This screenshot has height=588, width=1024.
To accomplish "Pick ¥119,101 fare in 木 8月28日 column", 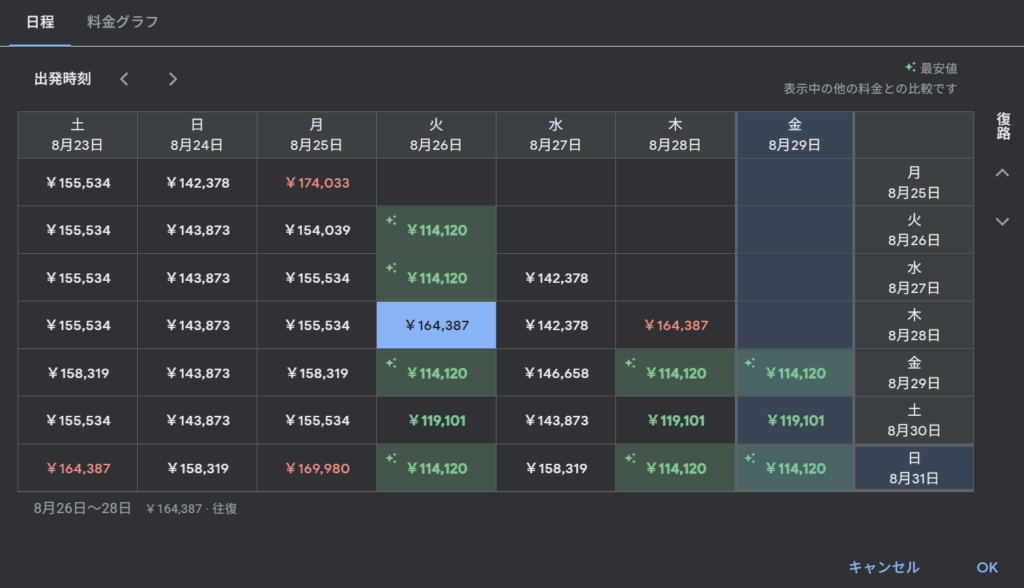I will (x=676, y=421).
